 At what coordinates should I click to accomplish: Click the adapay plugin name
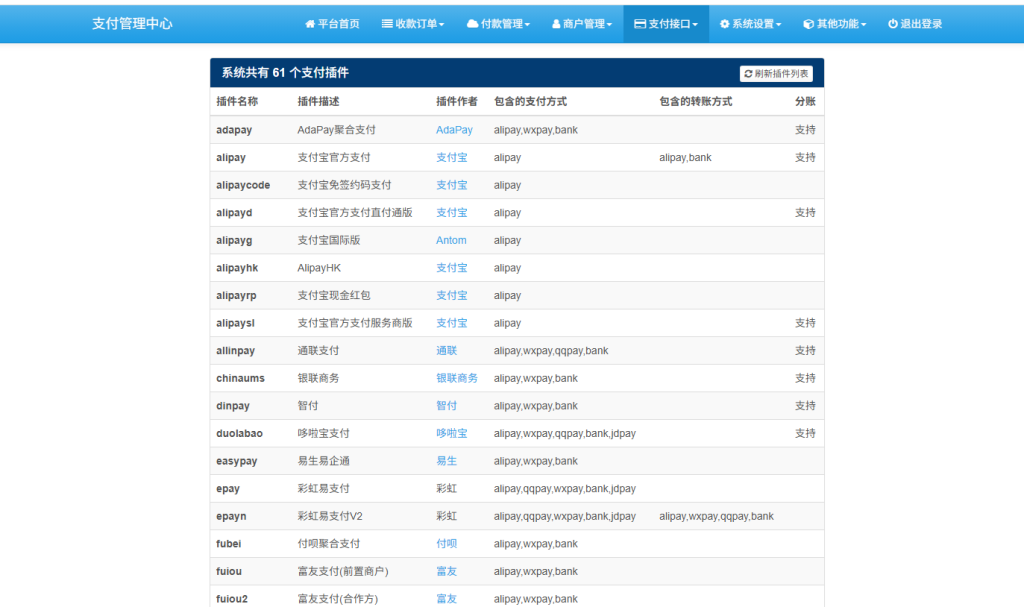[234, 130]
